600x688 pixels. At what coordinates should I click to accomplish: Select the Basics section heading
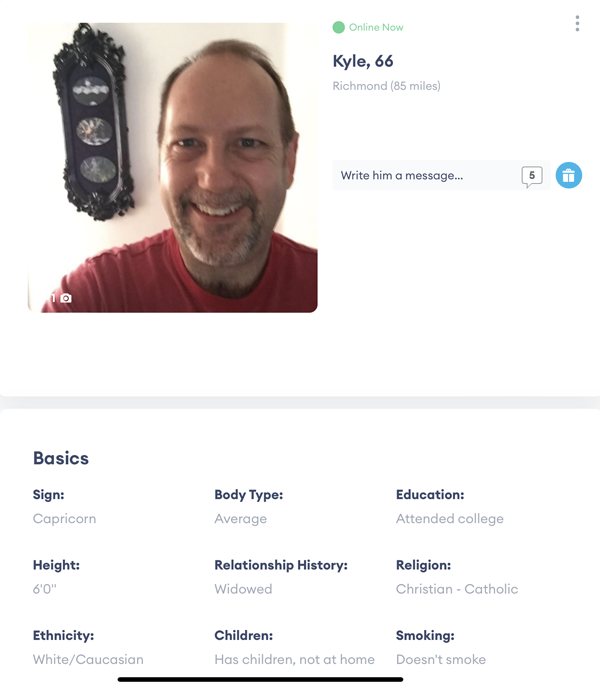coord(61,458)
